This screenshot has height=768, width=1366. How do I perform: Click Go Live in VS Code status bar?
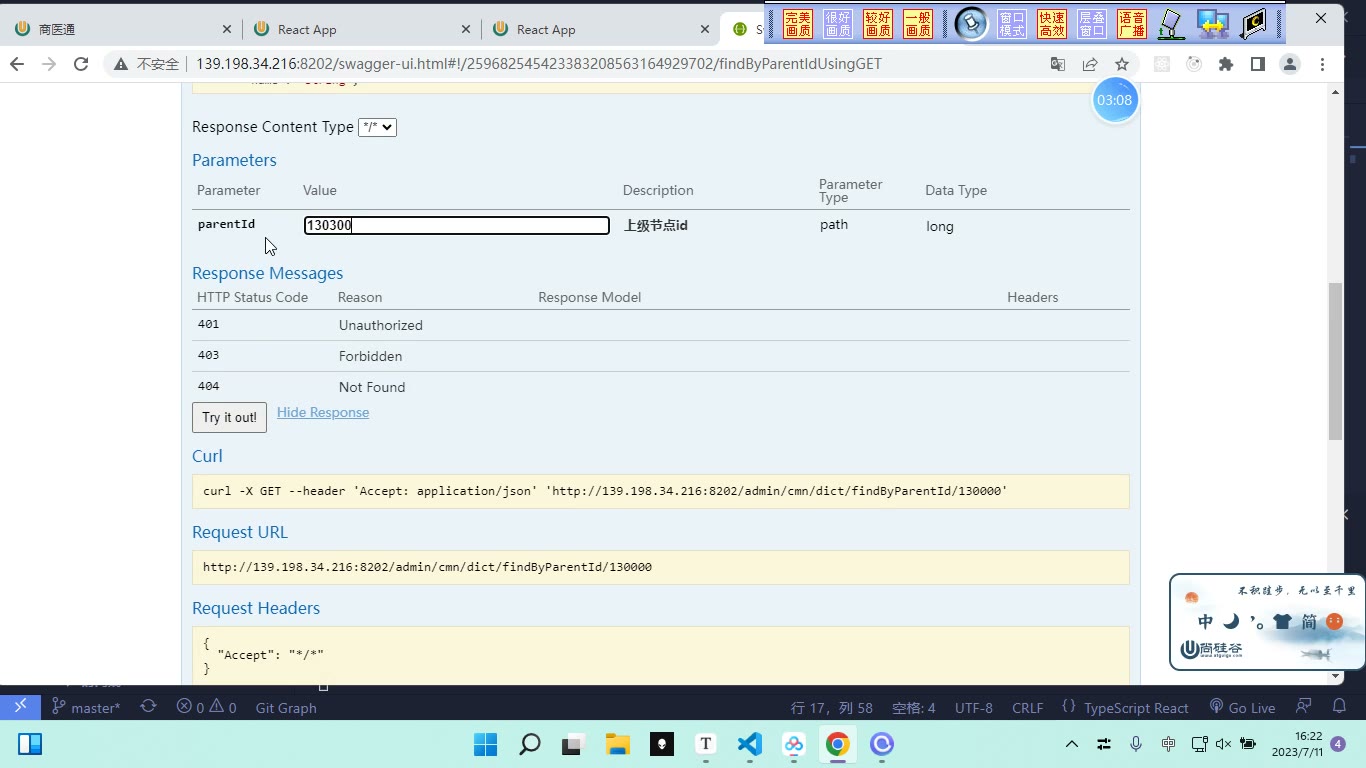(1242, 707)
